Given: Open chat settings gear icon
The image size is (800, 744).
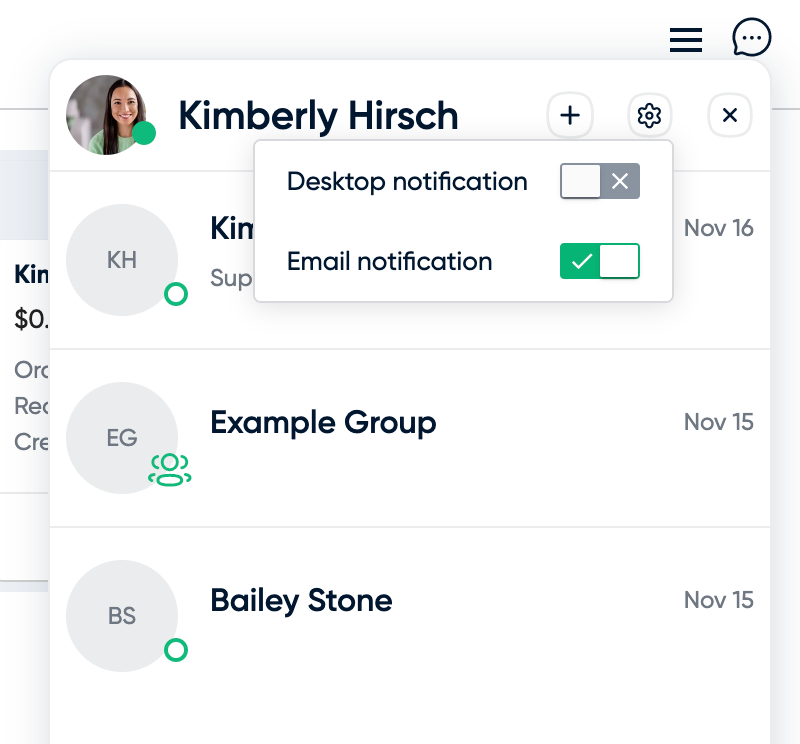Looking at the screenshot, I should coord(649,115).
